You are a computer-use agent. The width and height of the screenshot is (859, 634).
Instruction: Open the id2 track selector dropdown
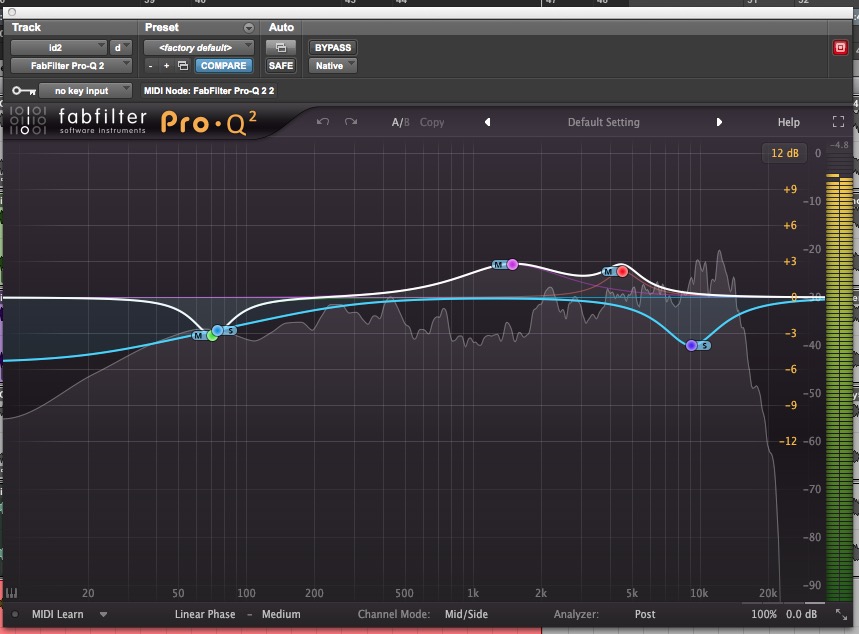pos(58,48)
